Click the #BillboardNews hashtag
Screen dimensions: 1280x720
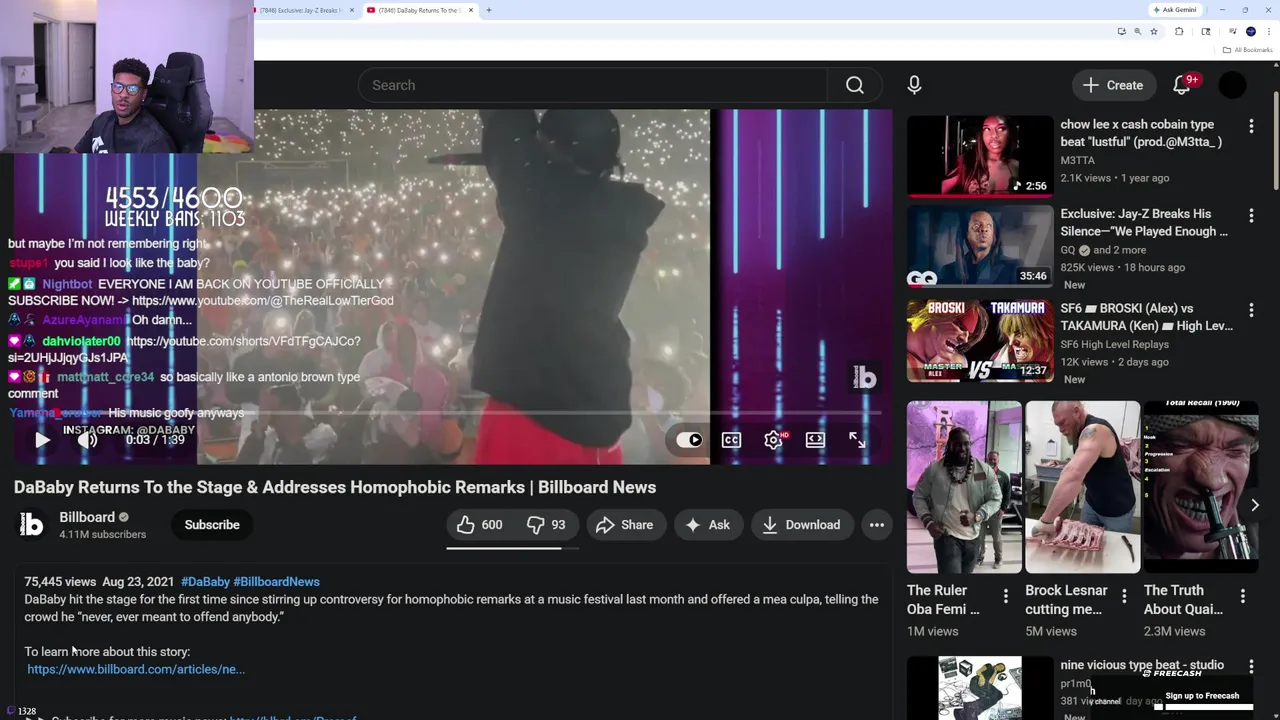[276, 581]
